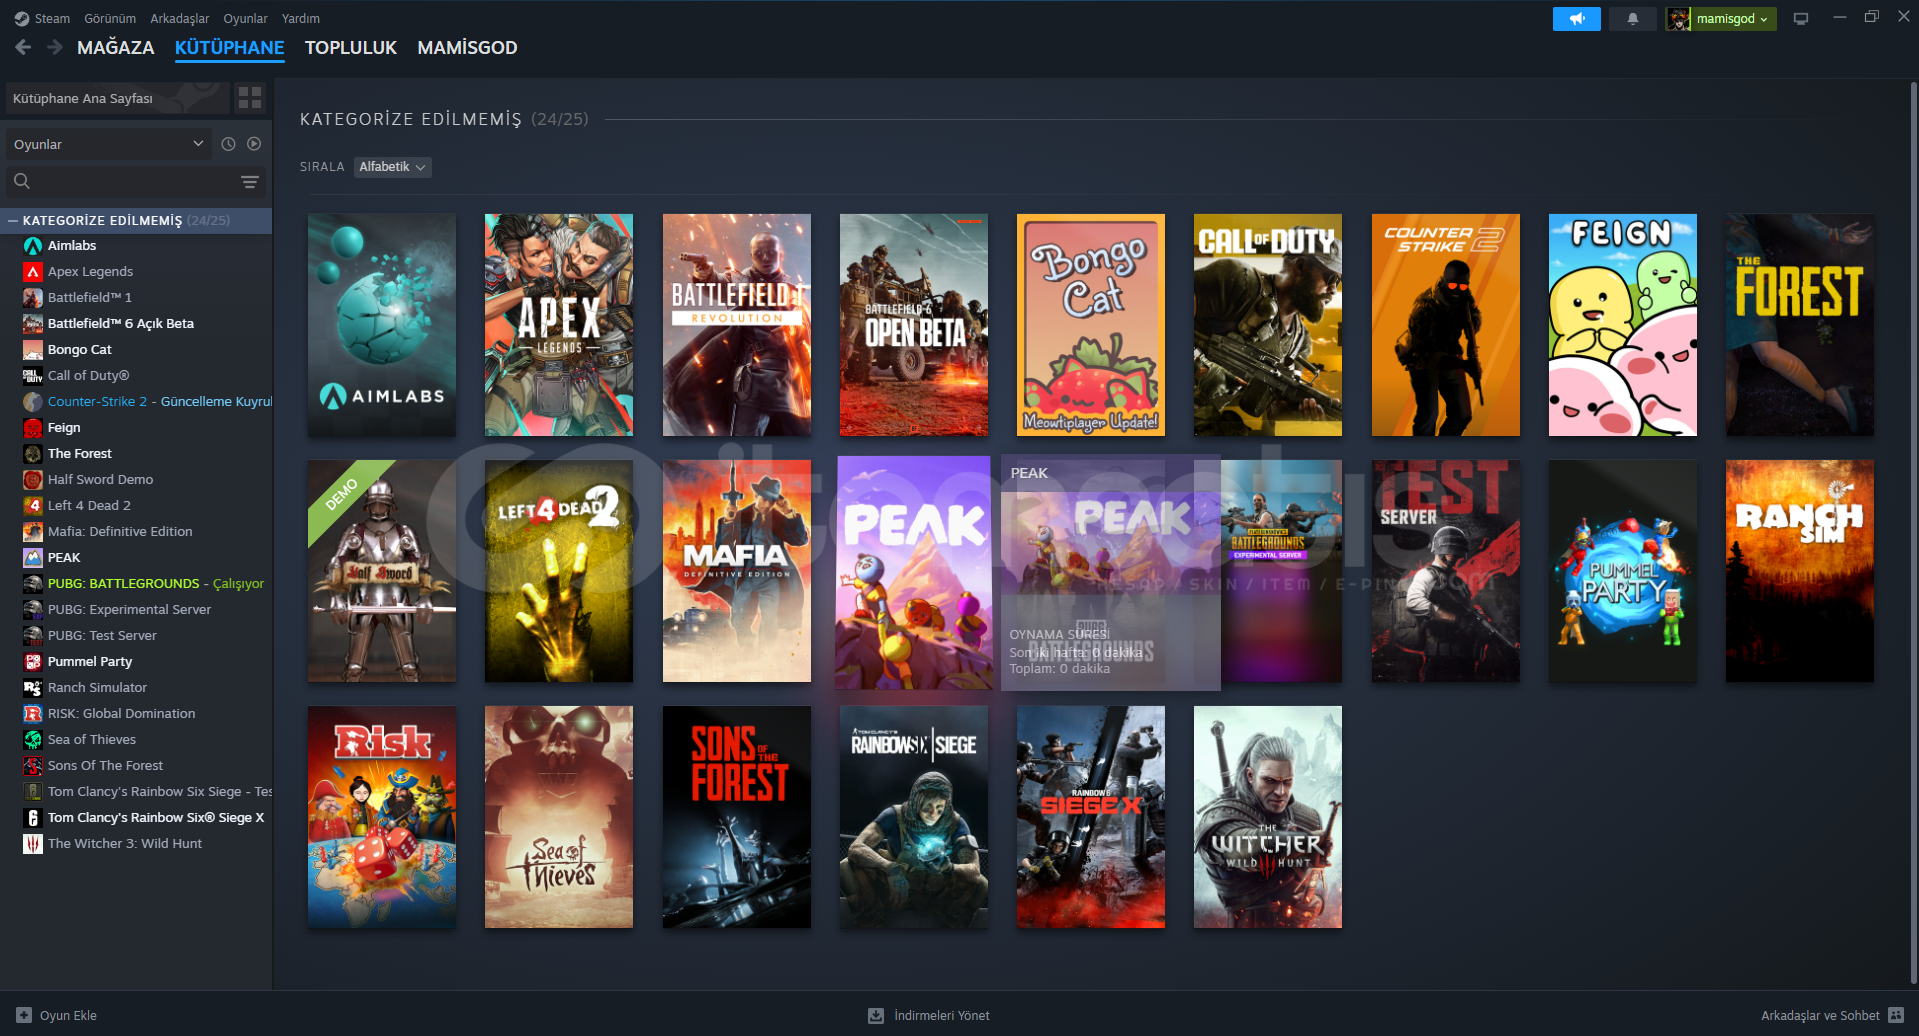
Task: Open the Alfabetik sort dropdown
Action: [392, 167]
